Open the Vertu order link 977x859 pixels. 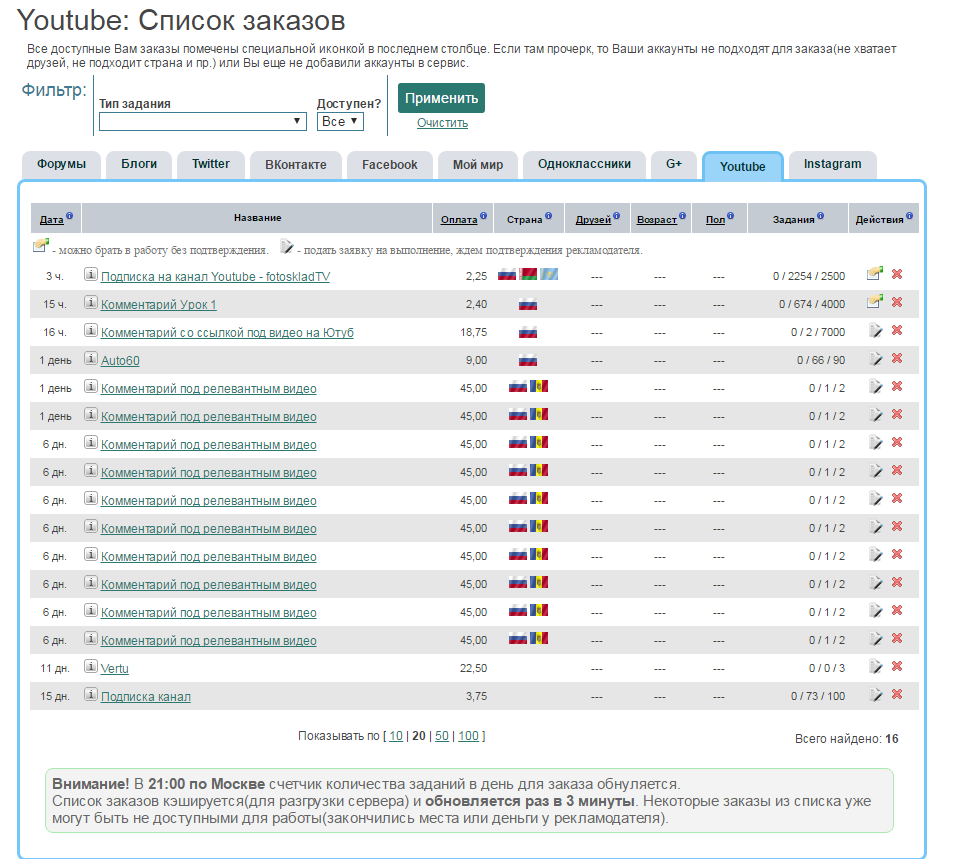point(115,668)
